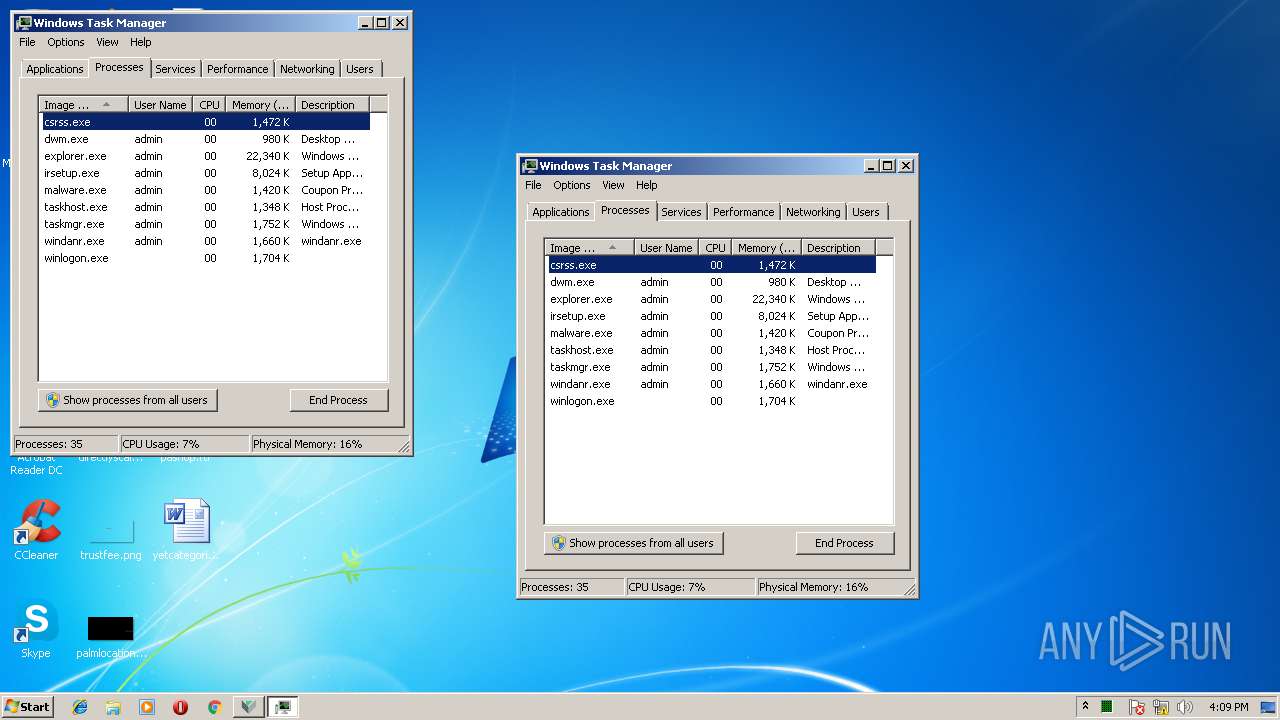Open Skype desktop shortcut
1280x720 pixels.
tap(36, 630)
